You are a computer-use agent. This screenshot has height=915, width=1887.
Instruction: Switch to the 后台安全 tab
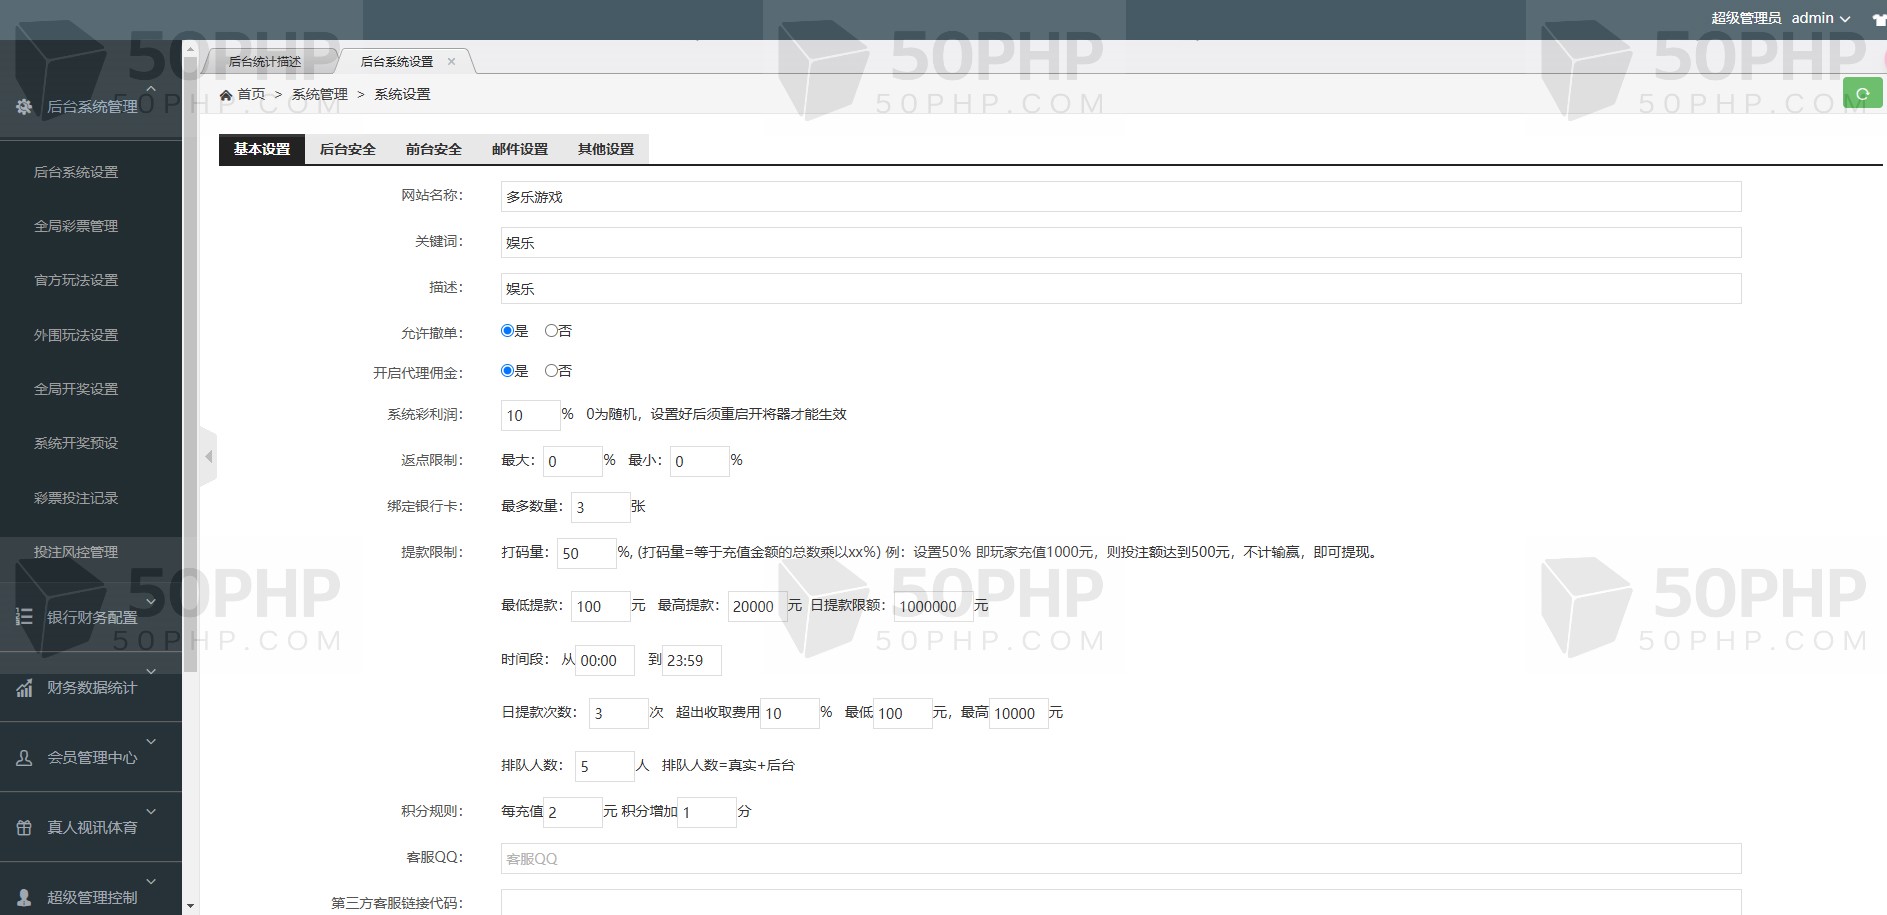[x=347, y=149]
